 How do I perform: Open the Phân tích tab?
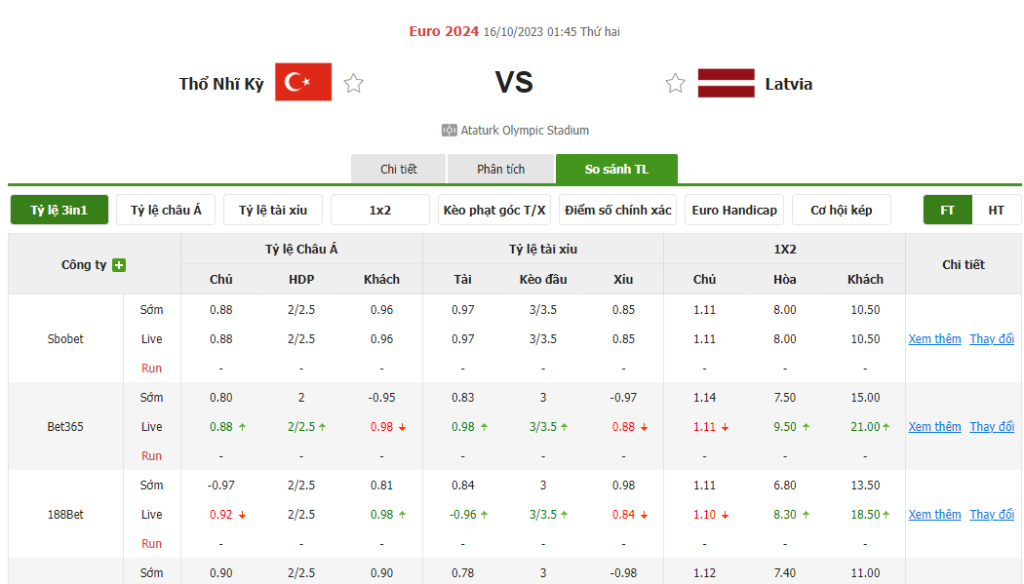pos(501,169)
